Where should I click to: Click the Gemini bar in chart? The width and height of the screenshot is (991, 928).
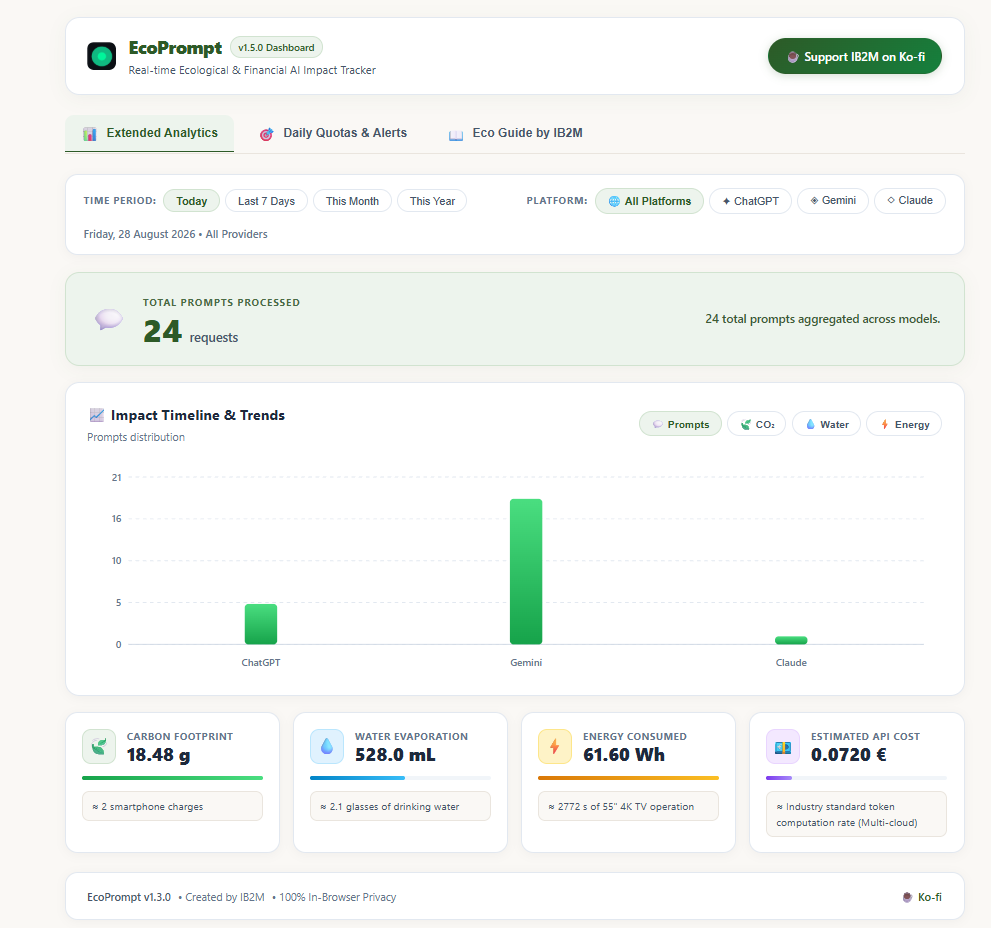[x=526, y=571]
